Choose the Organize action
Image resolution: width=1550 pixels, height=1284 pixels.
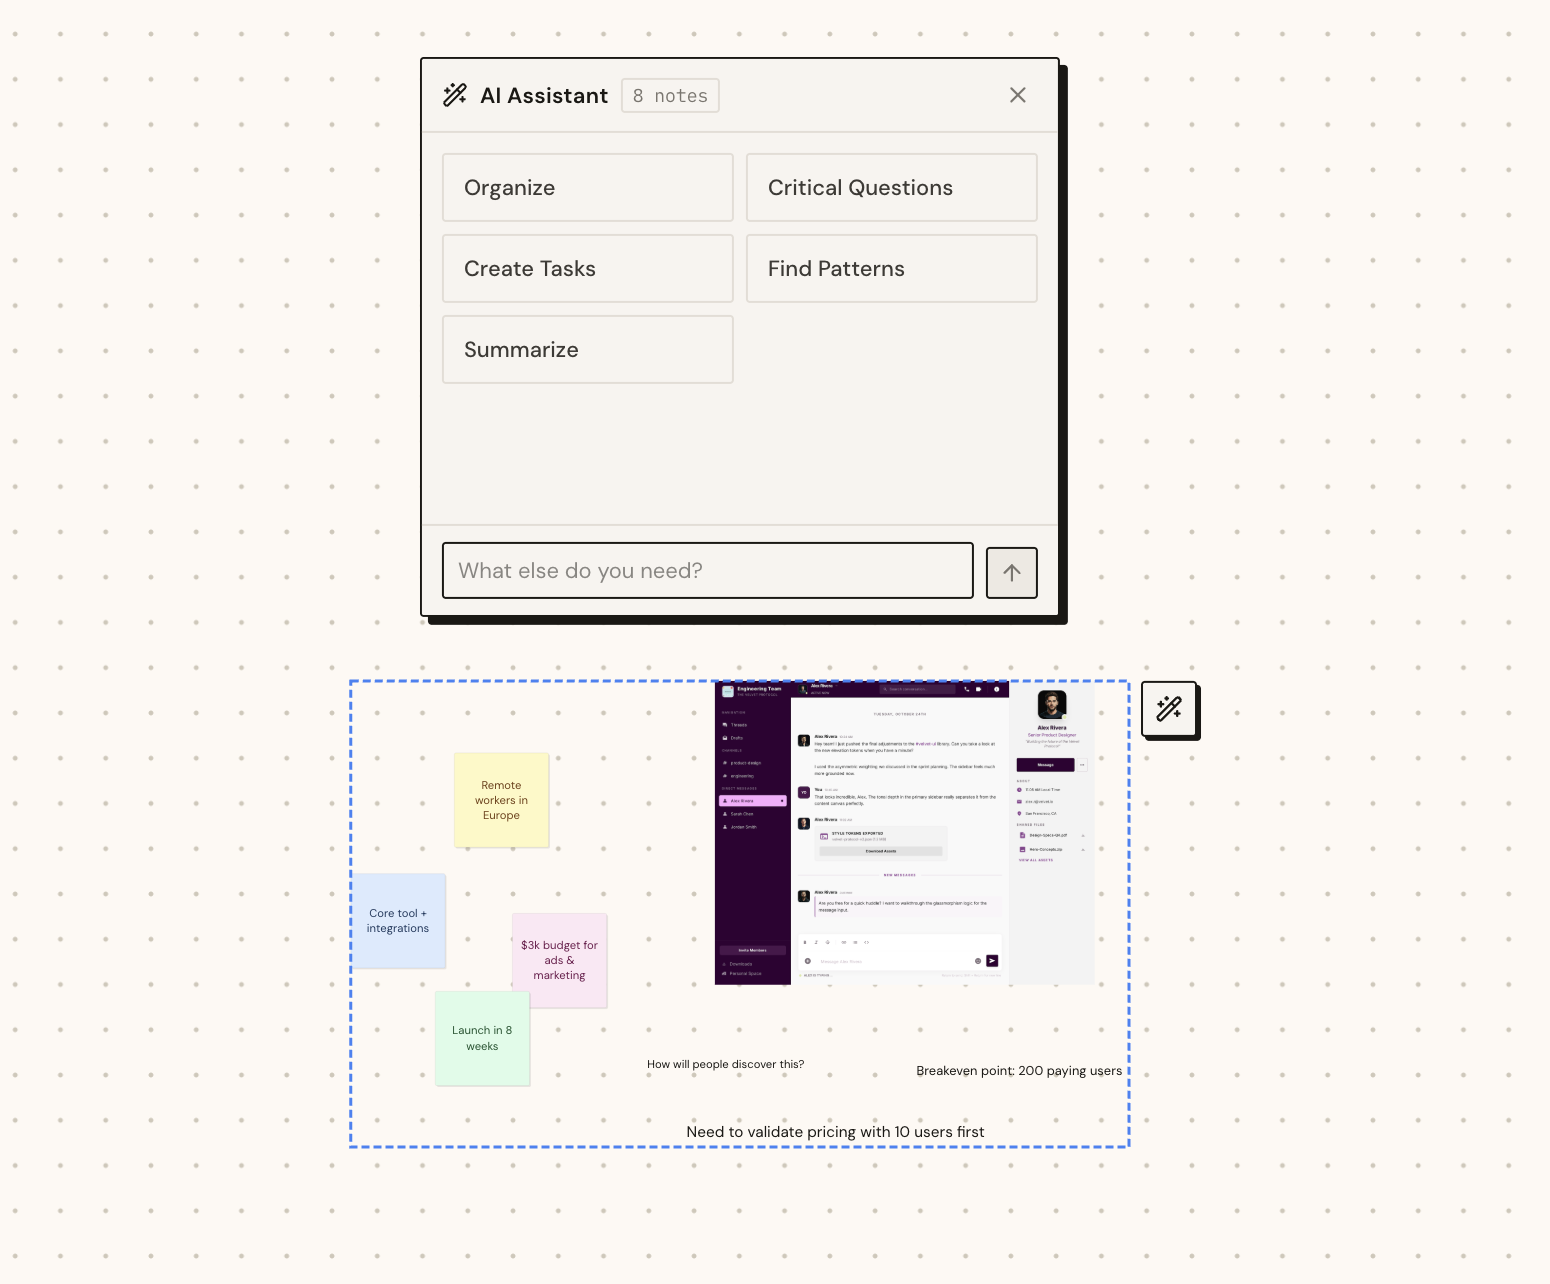click(588, 187)
